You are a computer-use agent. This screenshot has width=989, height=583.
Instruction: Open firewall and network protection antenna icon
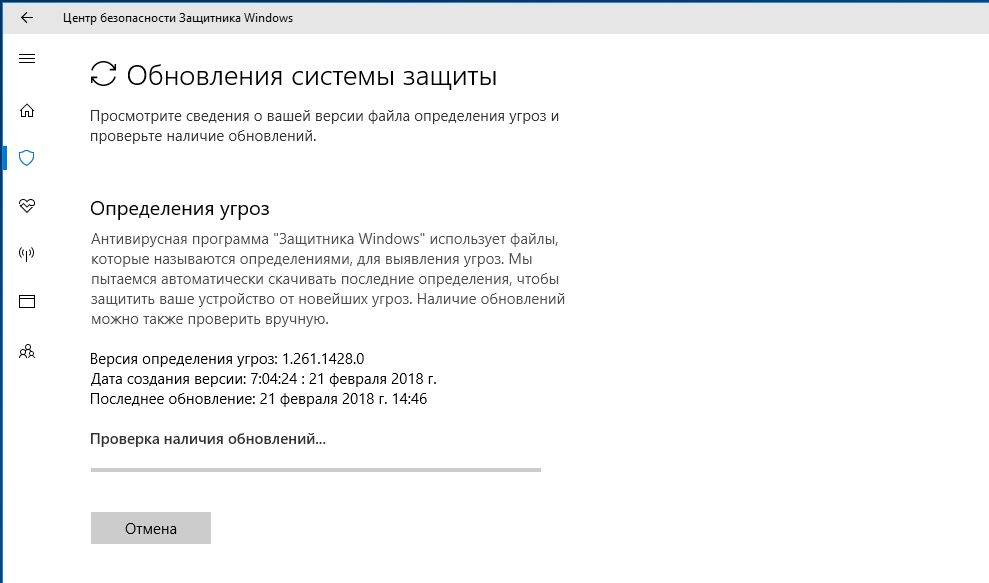pos(26,254)
